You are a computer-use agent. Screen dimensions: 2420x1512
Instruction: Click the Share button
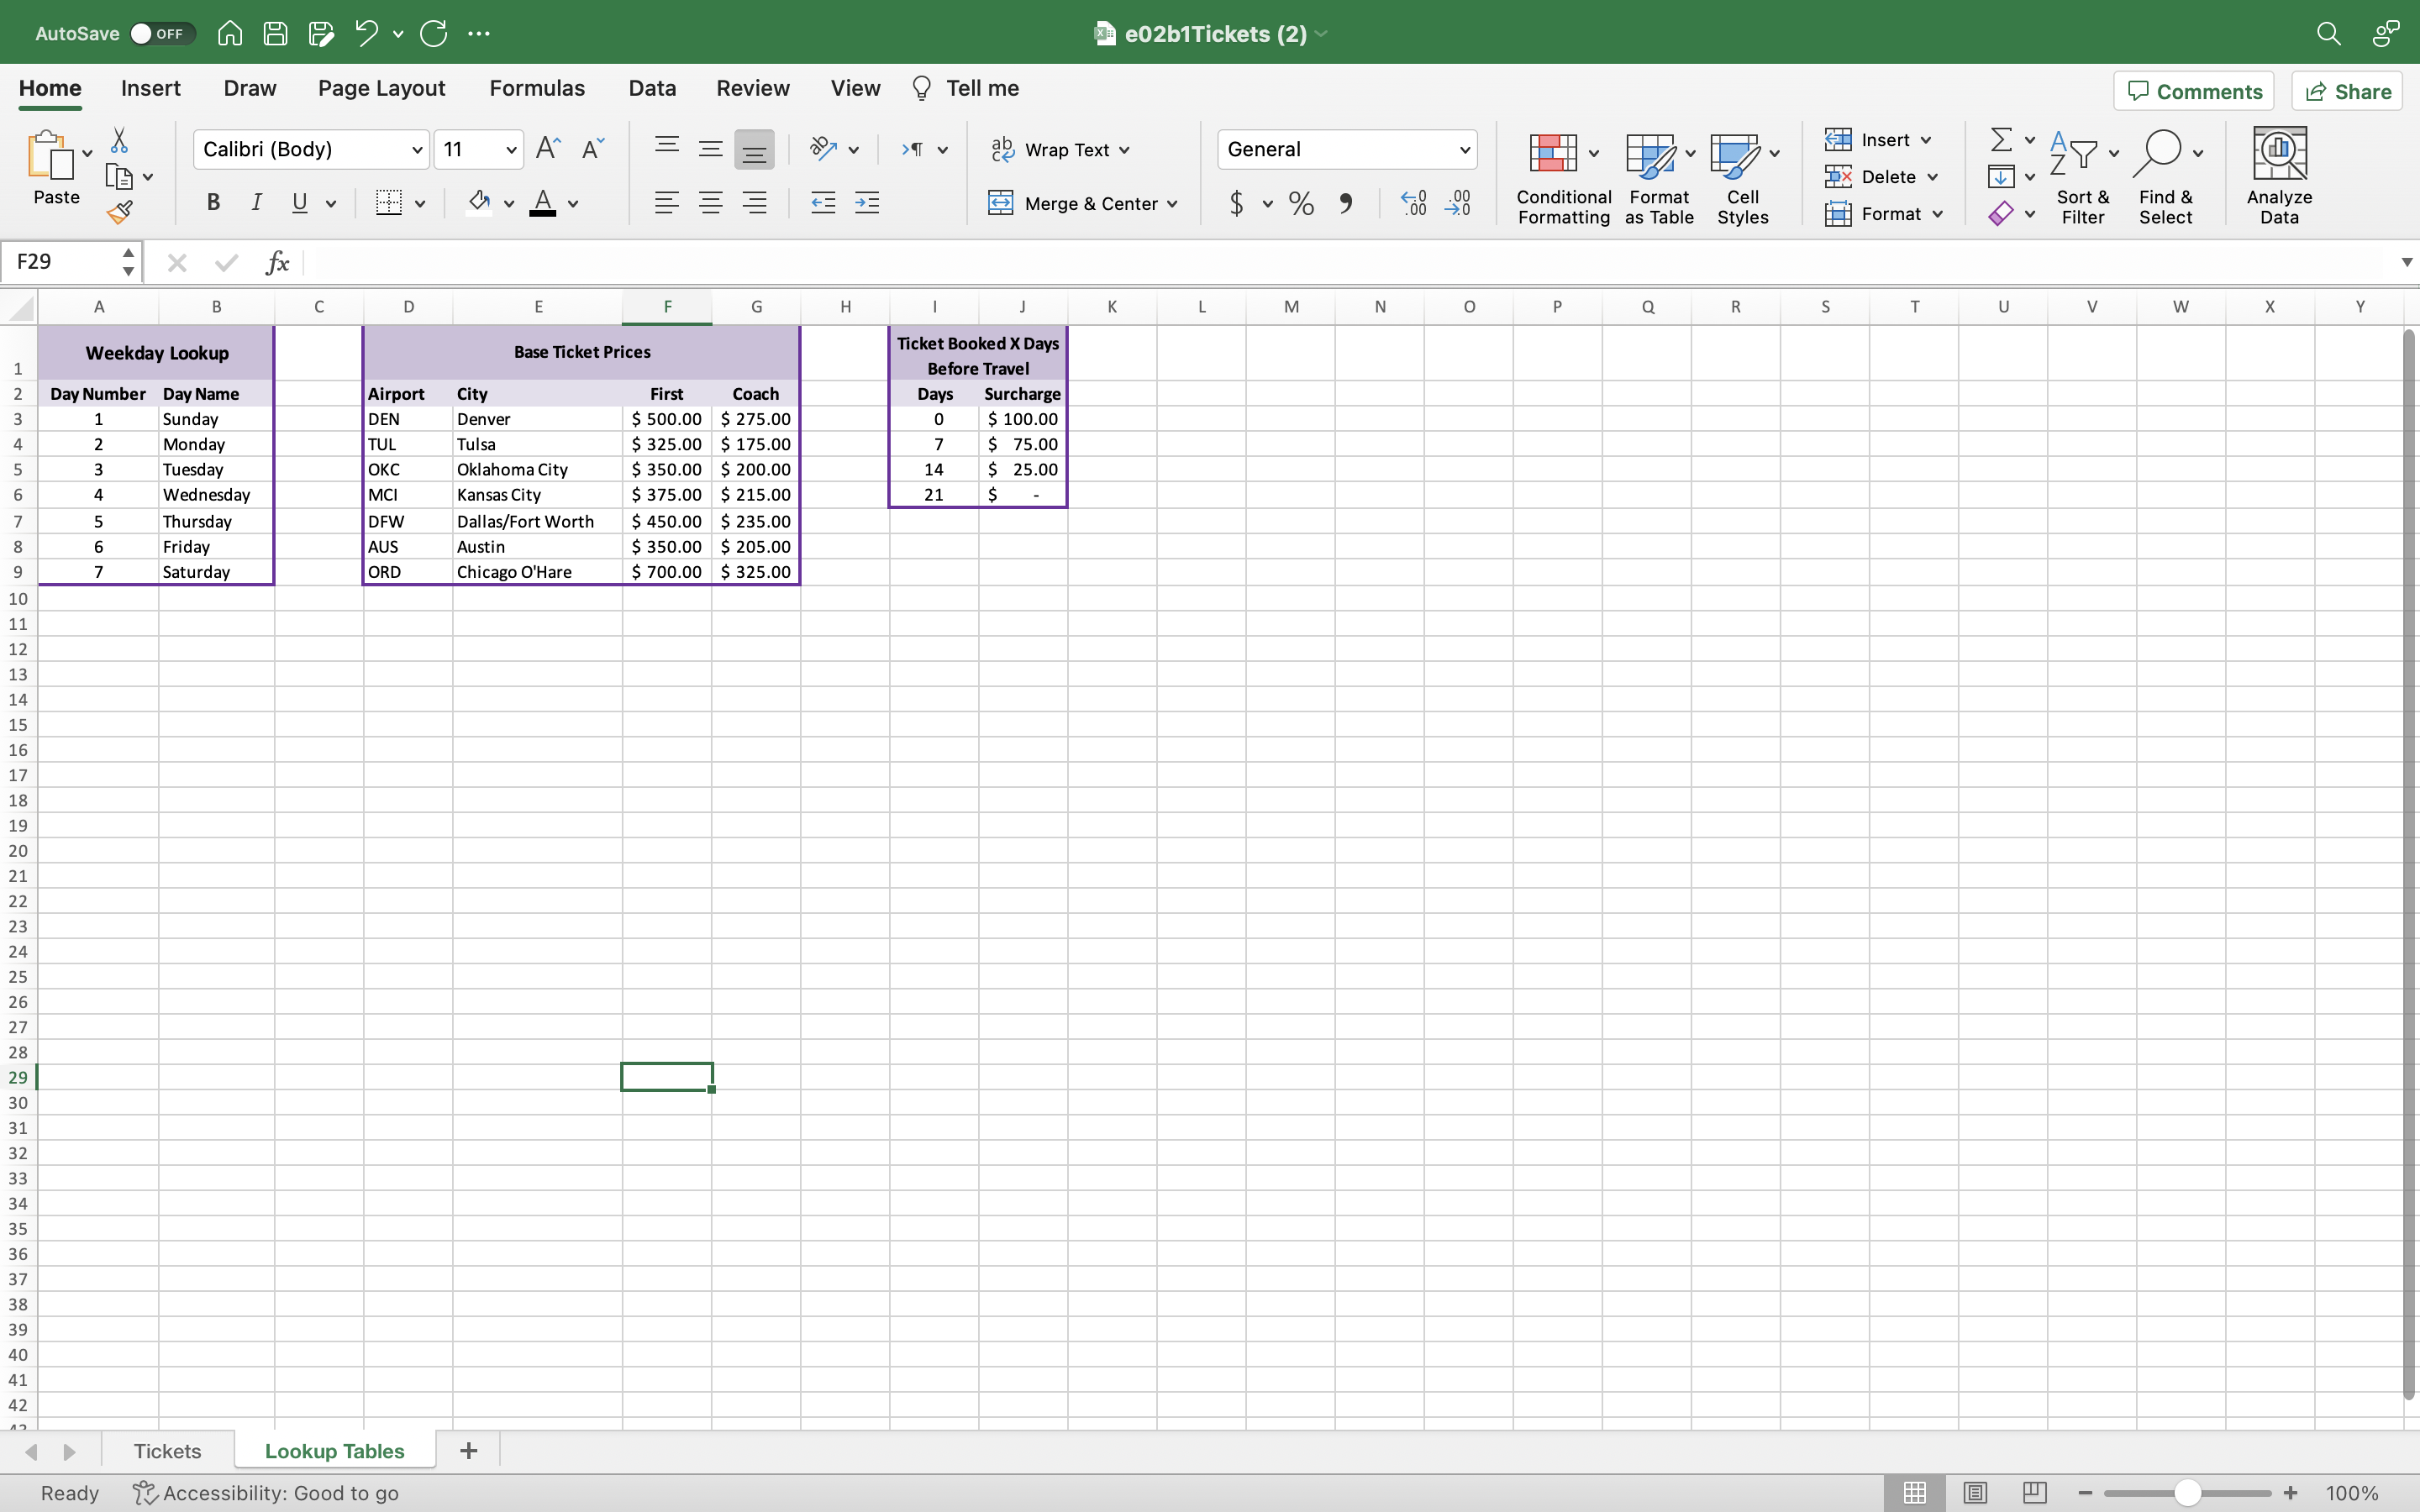pyautogui.click(x=2347, y=91)
